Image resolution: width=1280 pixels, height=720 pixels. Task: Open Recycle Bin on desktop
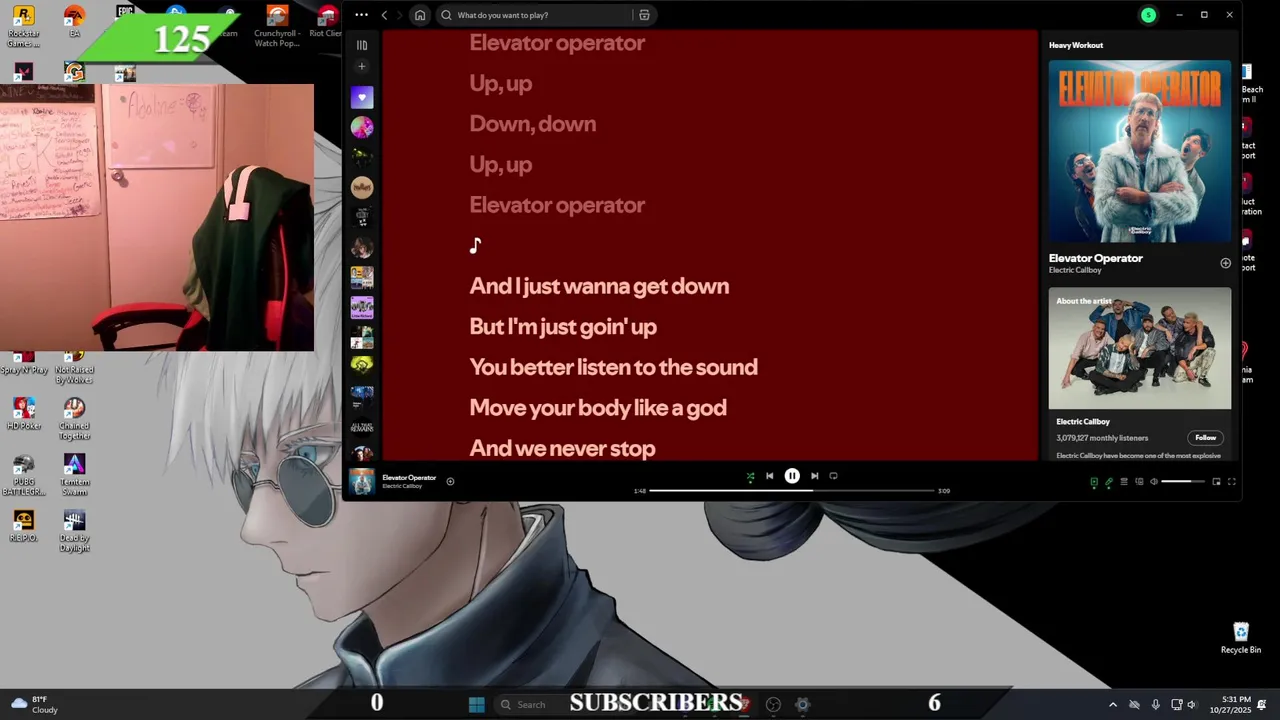coord(1241,638)
